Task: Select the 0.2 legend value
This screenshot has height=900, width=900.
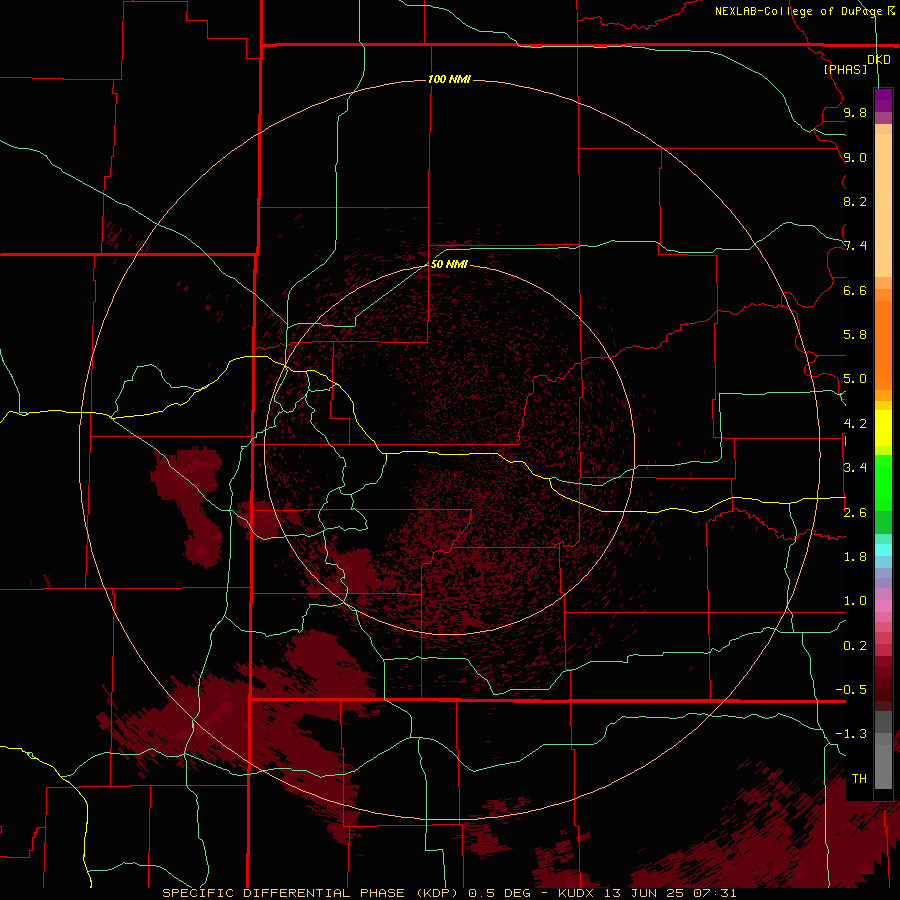Action: coord(855,645)
